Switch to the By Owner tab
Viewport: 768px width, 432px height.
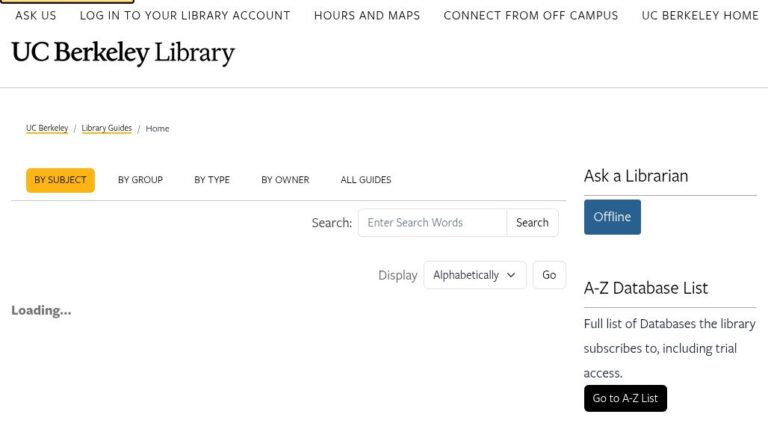[x=285, y=180]
